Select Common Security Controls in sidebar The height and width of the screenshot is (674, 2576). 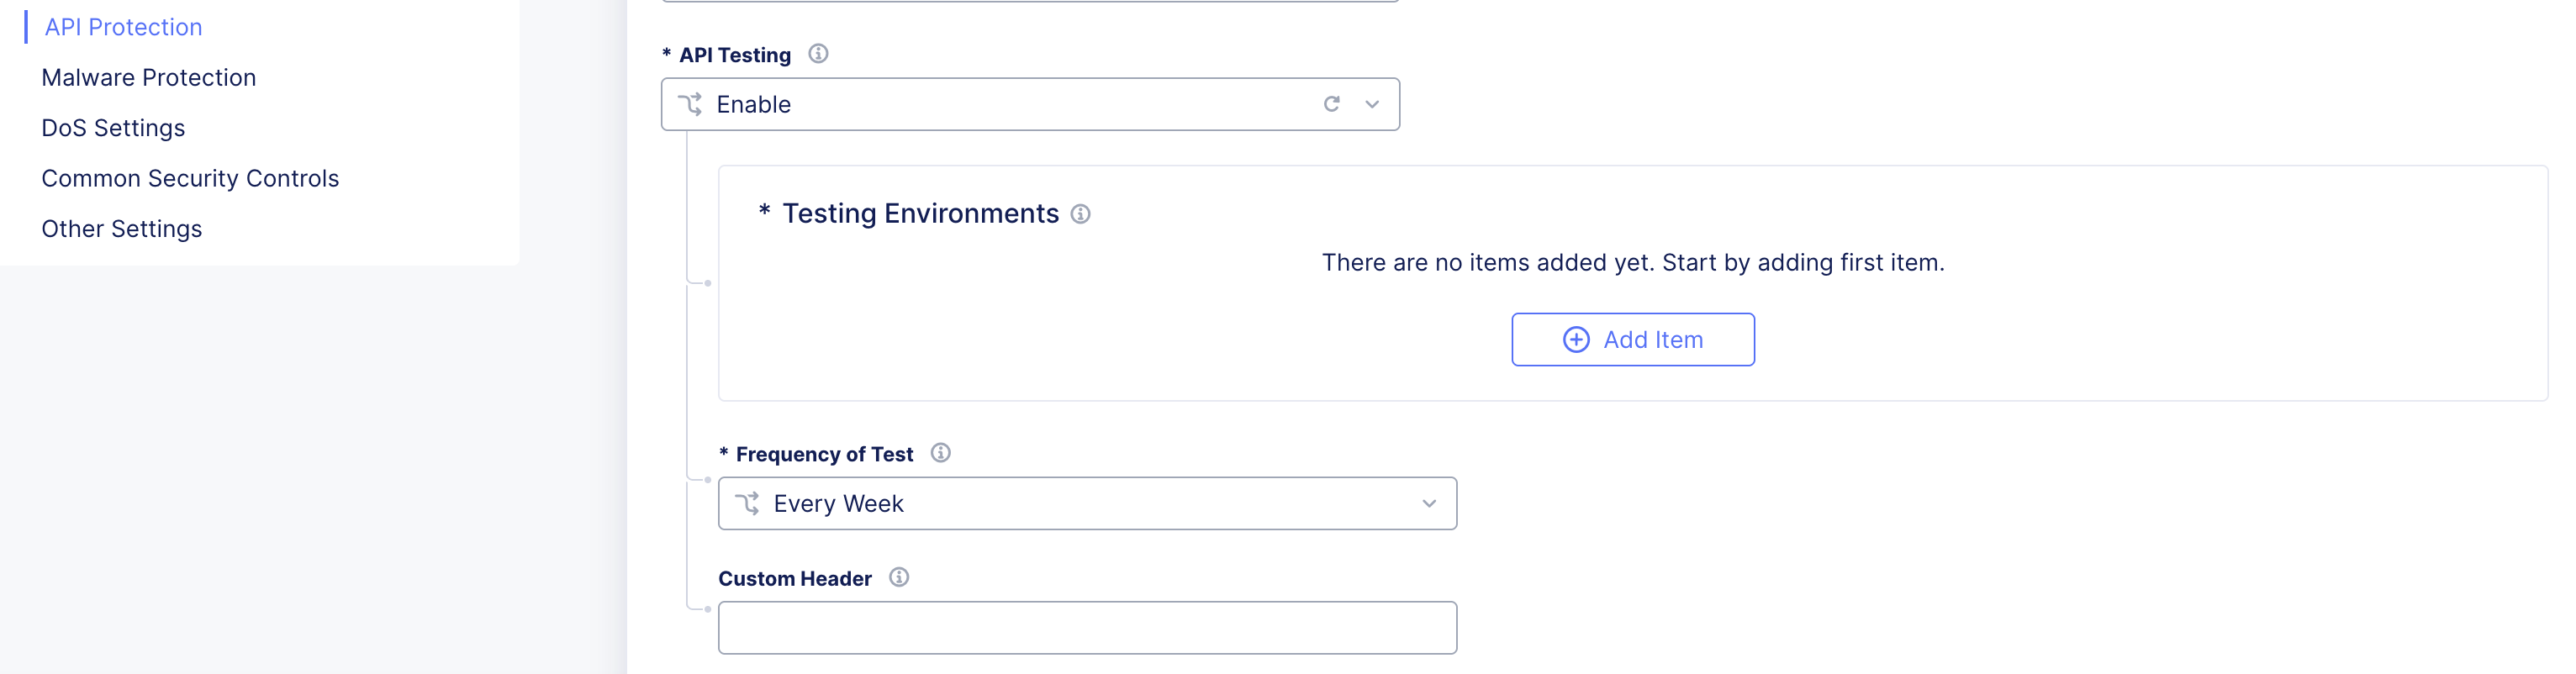[190, 178]
